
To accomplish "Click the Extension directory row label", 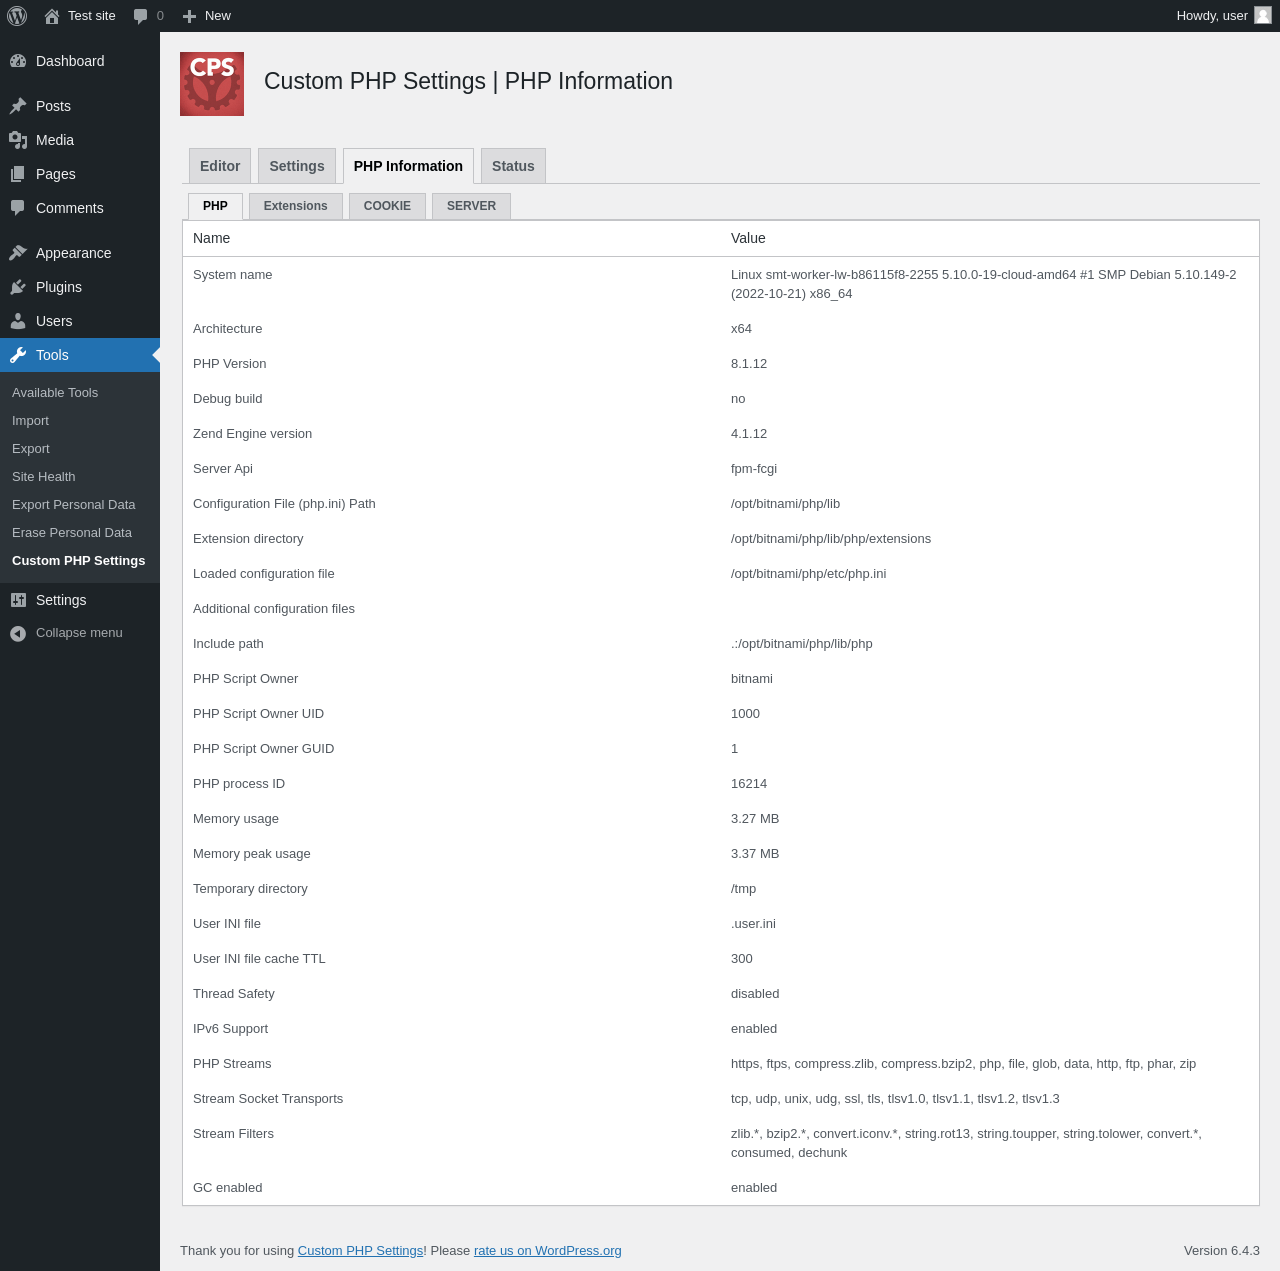I will (248, 539).
